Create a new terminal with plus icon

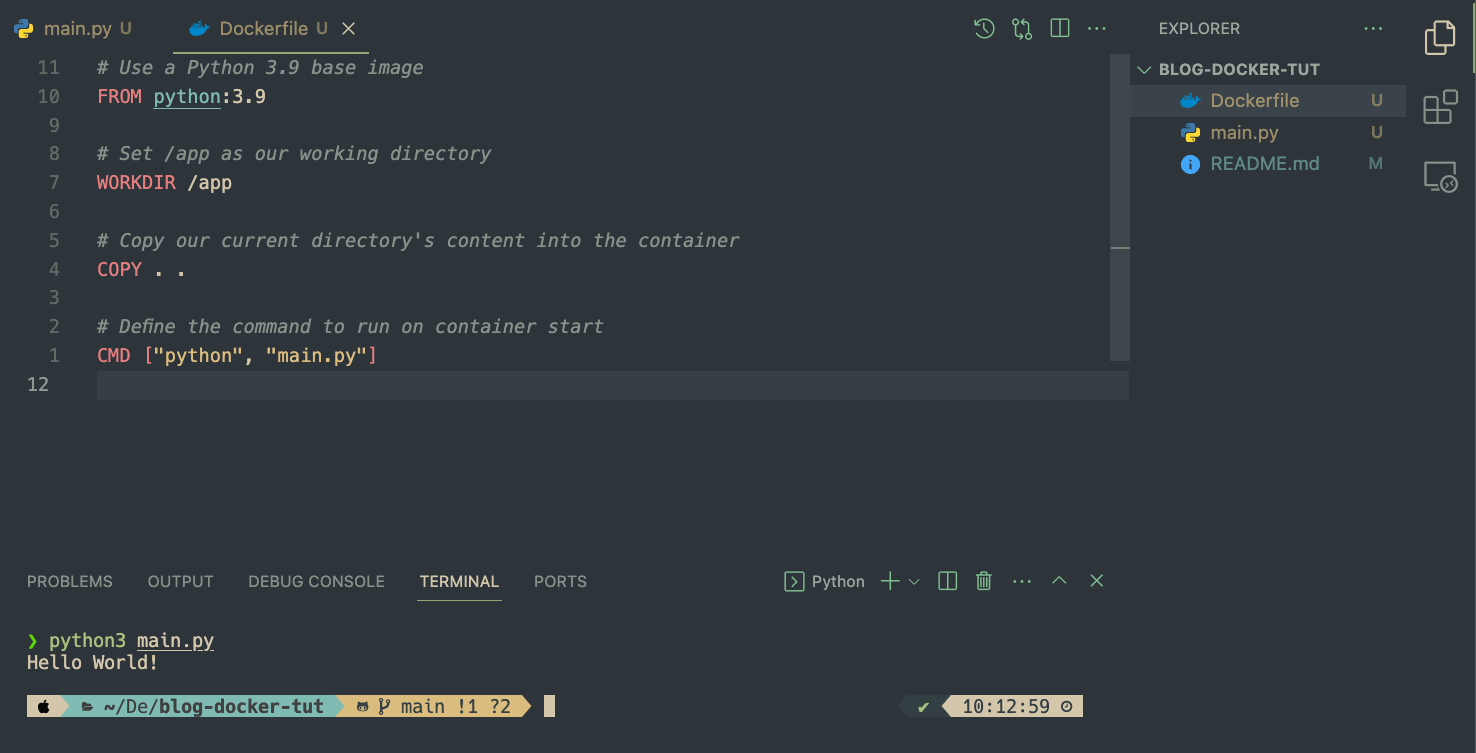tap(889, 581)
